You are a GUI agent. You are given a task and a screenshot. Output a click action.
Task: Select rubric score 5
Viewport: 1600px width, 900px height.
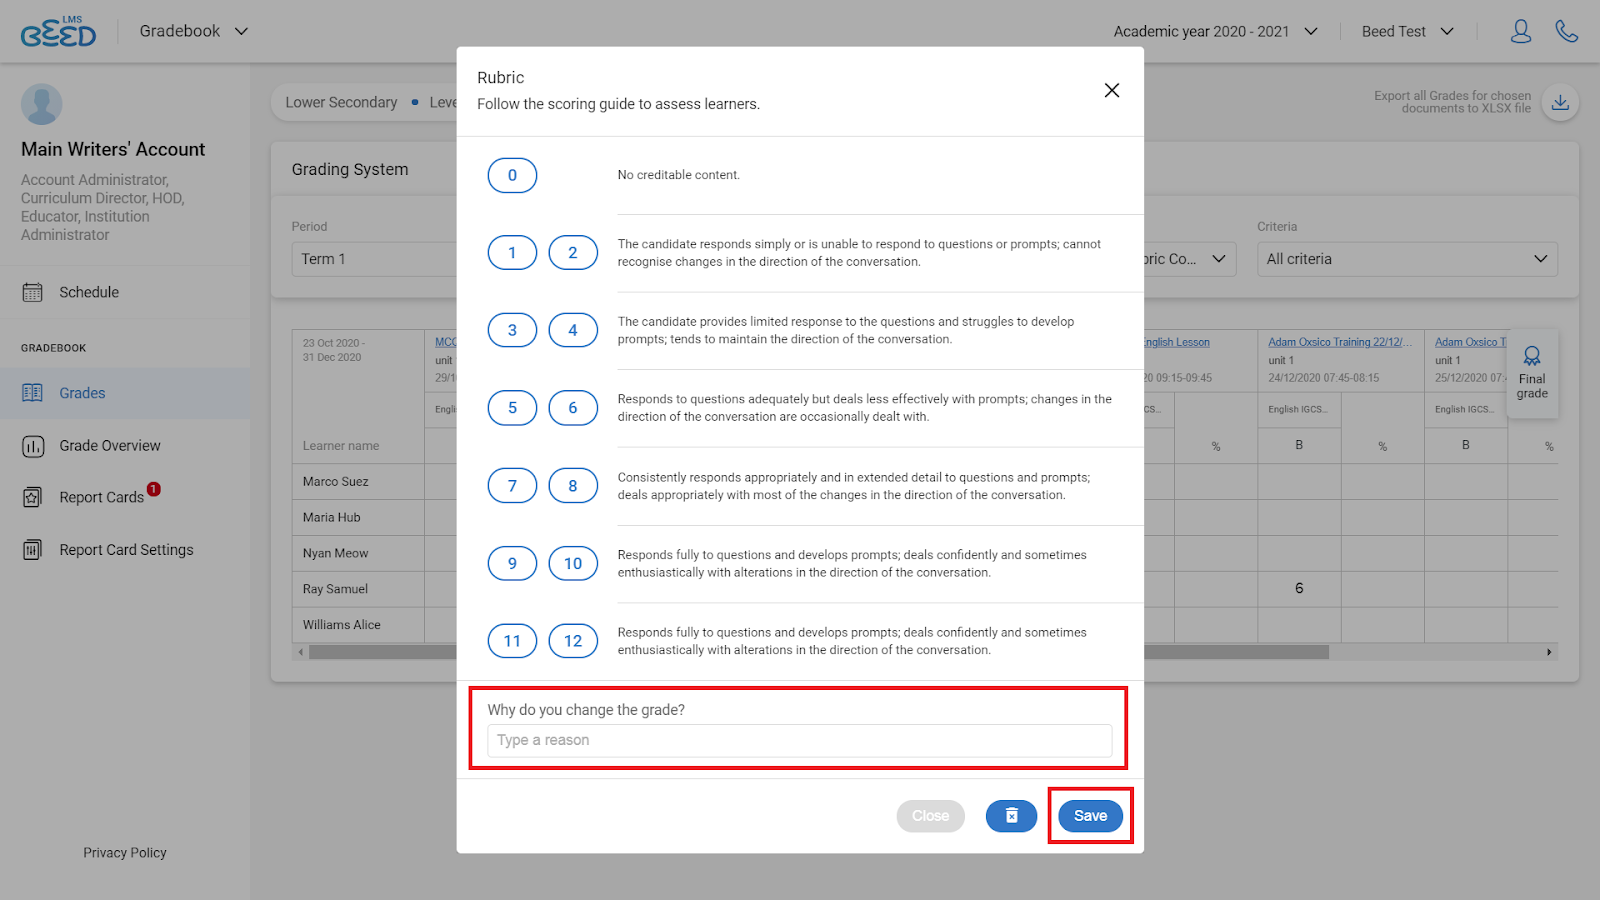click(512, 408)
